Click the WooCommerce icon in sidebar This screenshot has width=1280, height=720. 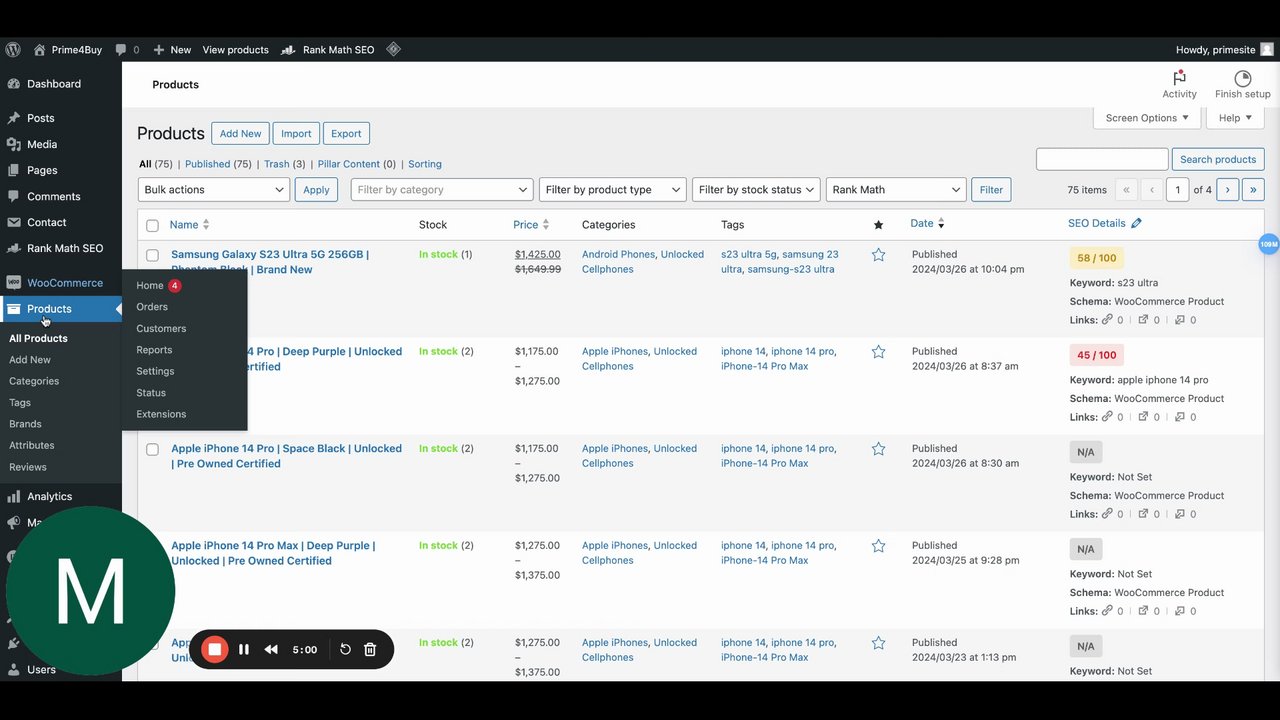pyautogui.click(x=14, y=282)
